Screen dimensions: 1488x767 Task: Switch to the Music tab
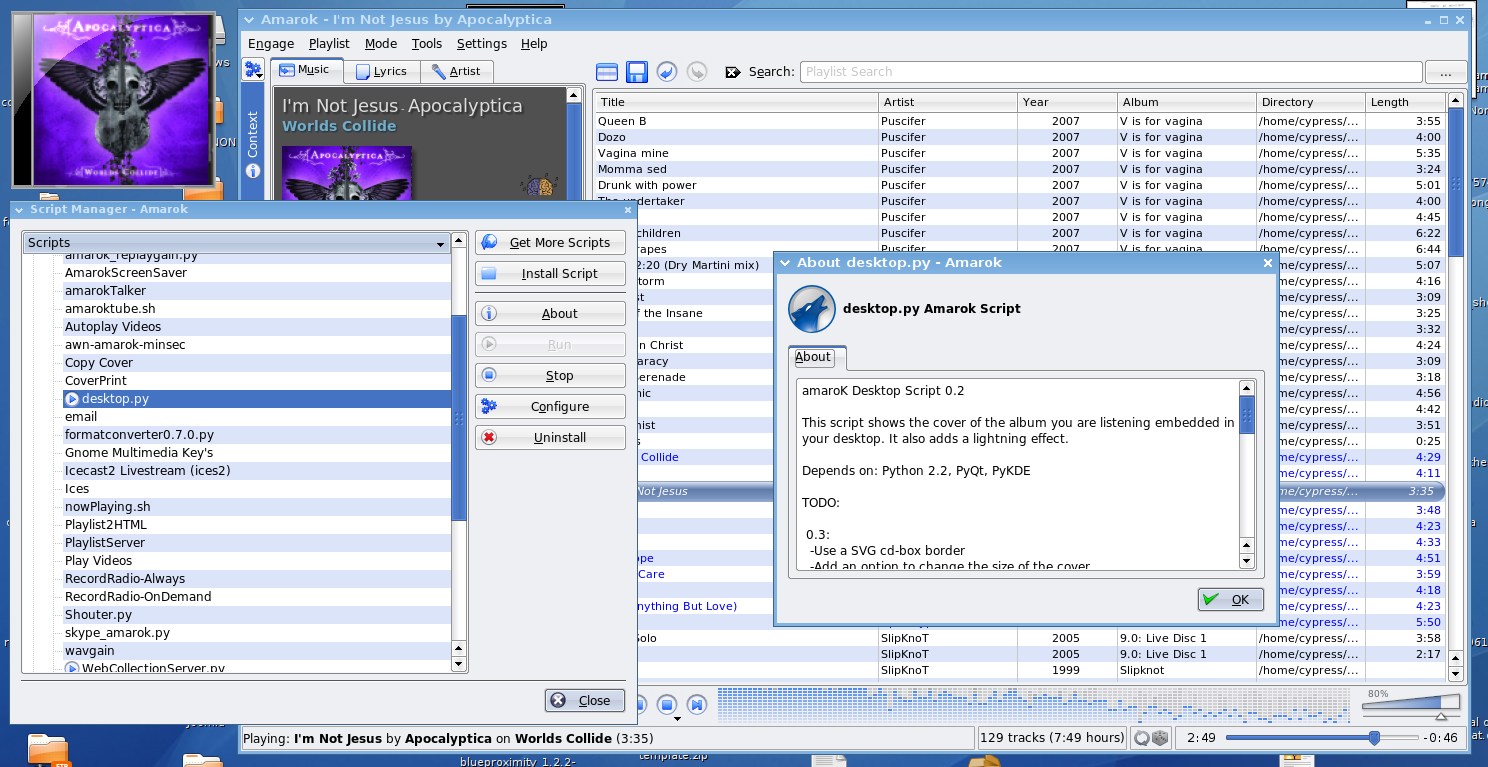307,70
